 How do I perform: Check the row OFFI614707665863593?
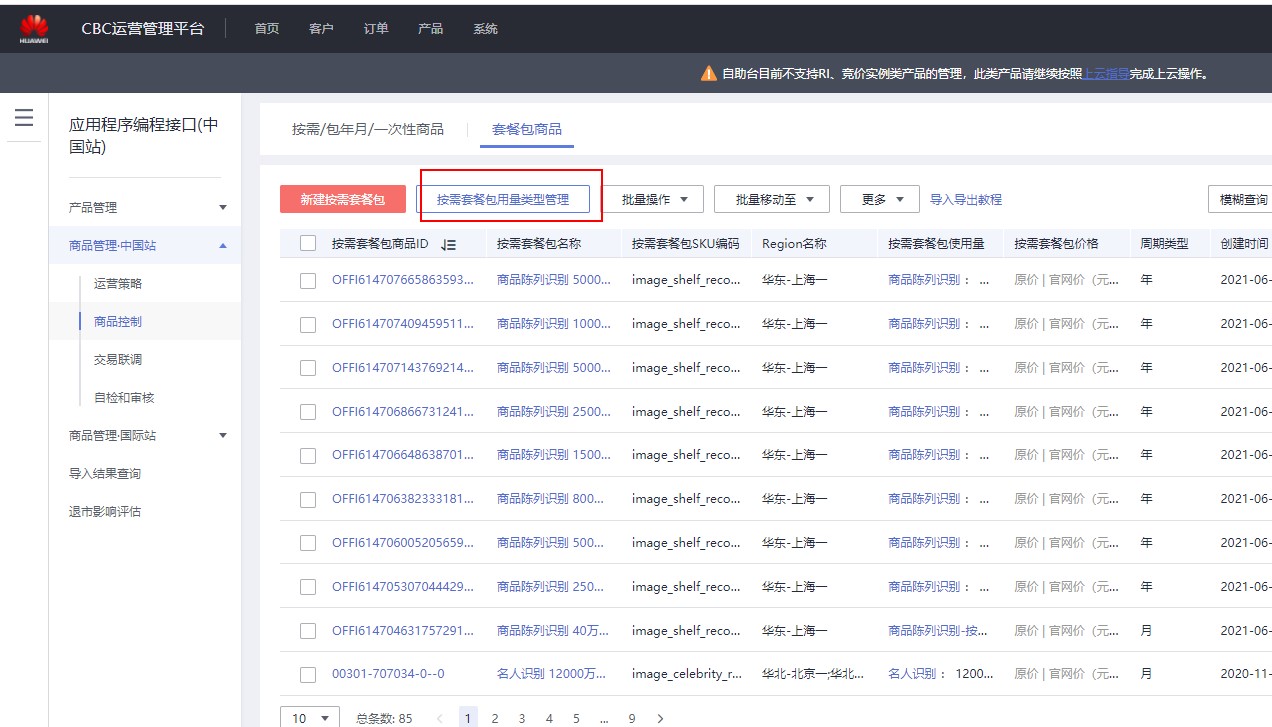pyautogui.click(x=308, y=281)
